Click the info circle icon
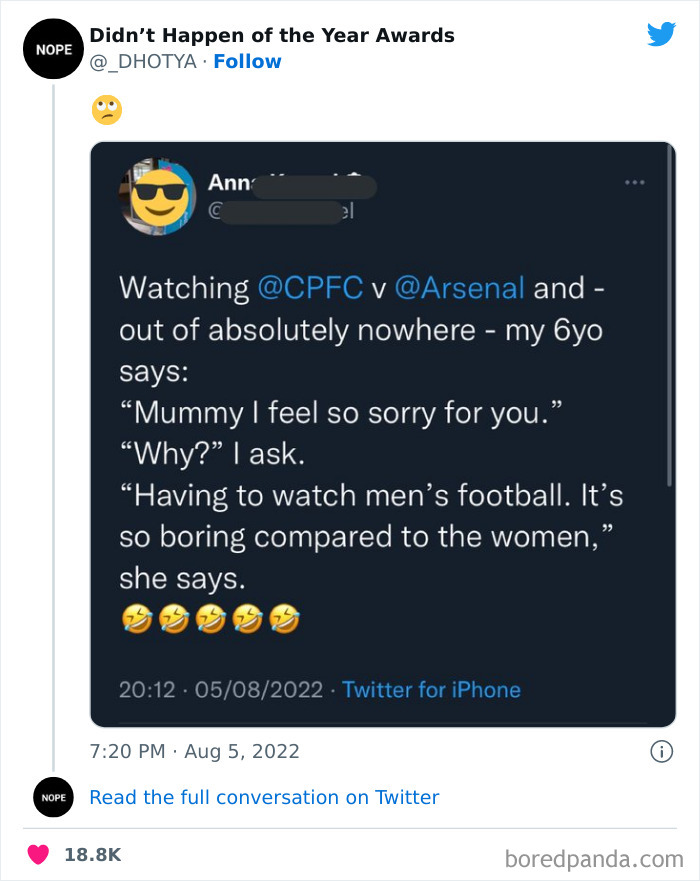 click(x=660, y=751)
